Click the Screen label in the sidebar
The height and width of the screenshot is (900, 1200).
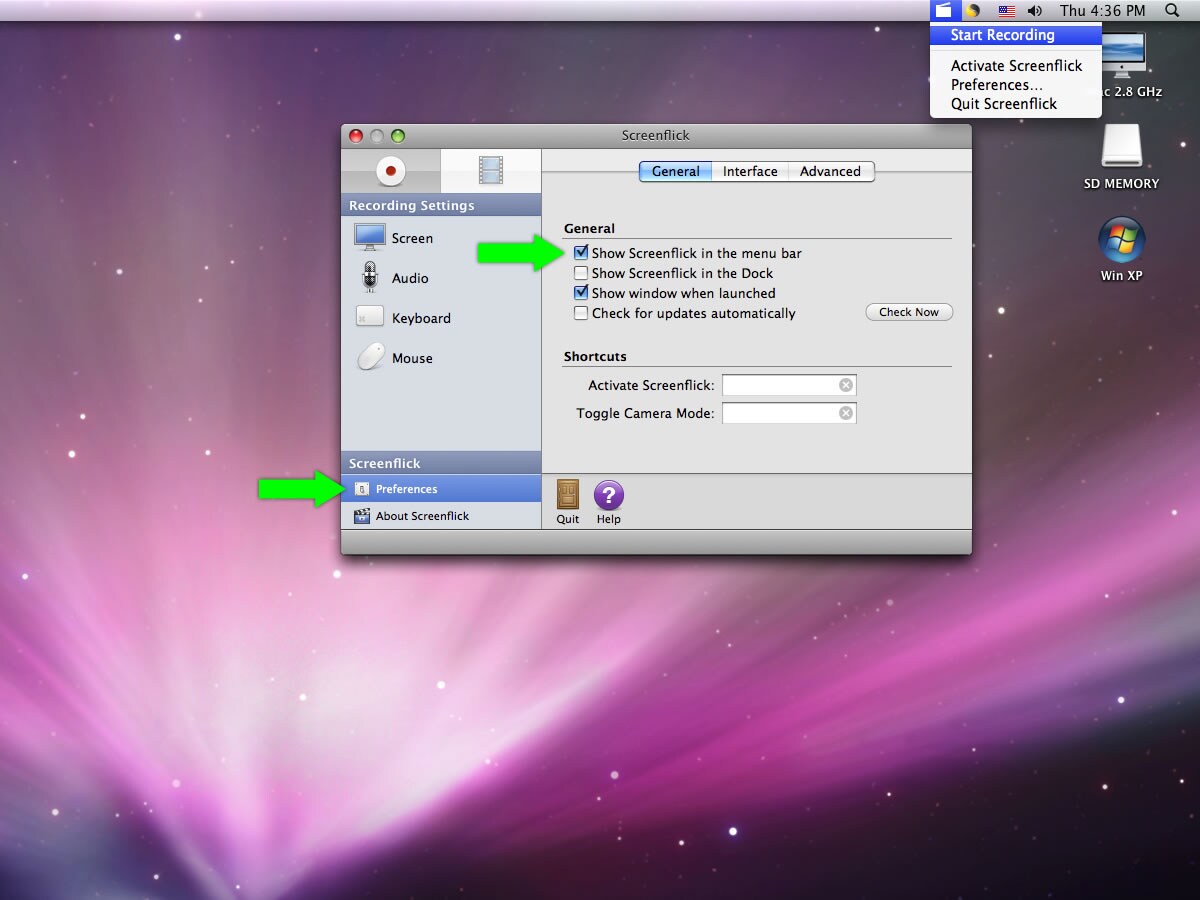coord(412,238)
